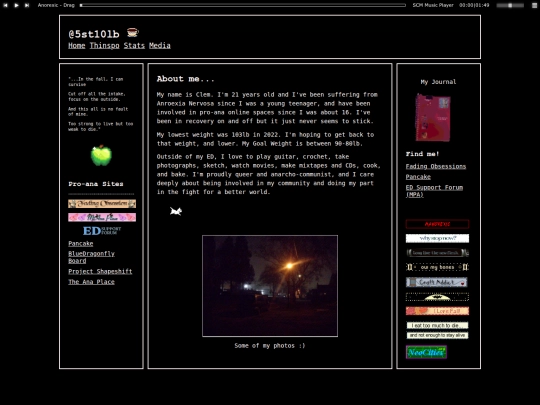Open the playlist icon at player's far right

point(534,5)
